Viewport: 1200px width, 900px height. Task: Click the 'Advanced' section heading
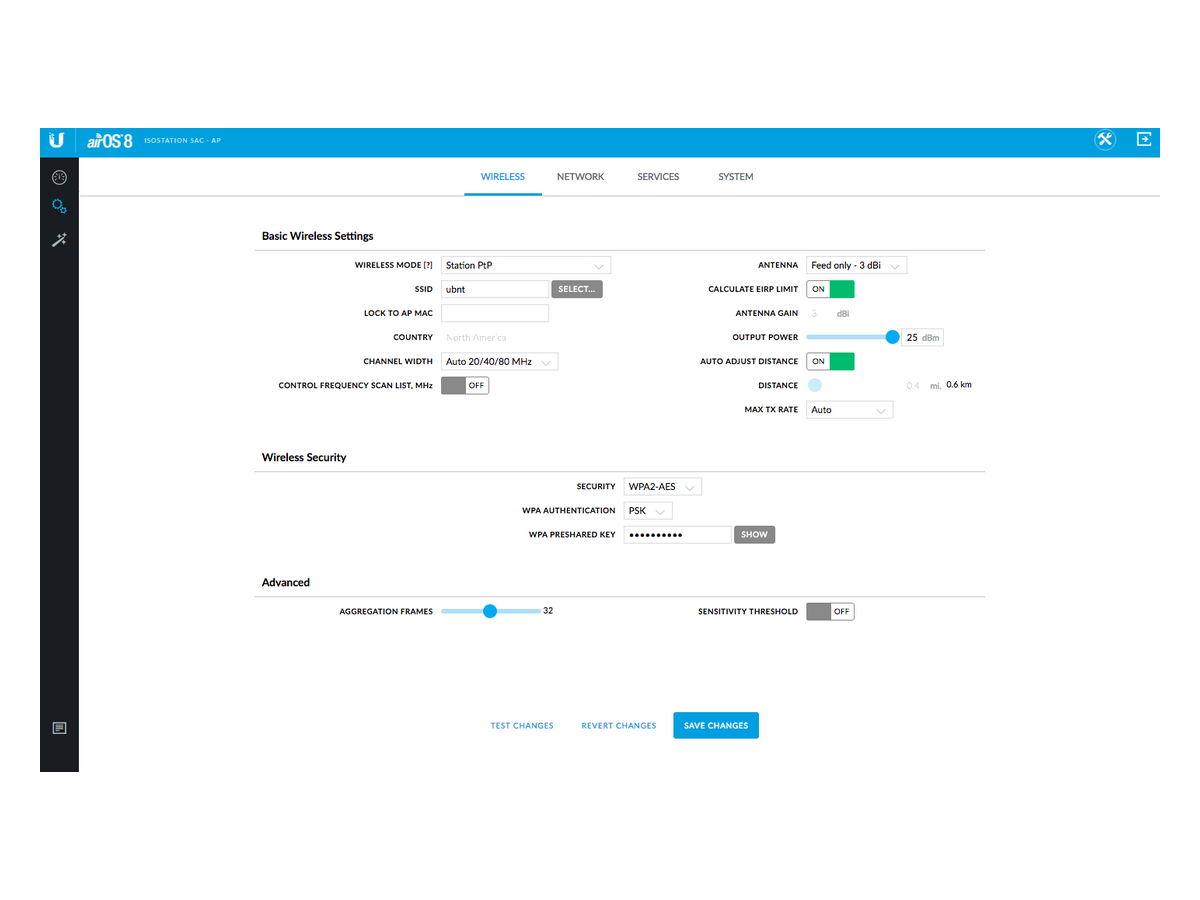click(x=286, y=583)
